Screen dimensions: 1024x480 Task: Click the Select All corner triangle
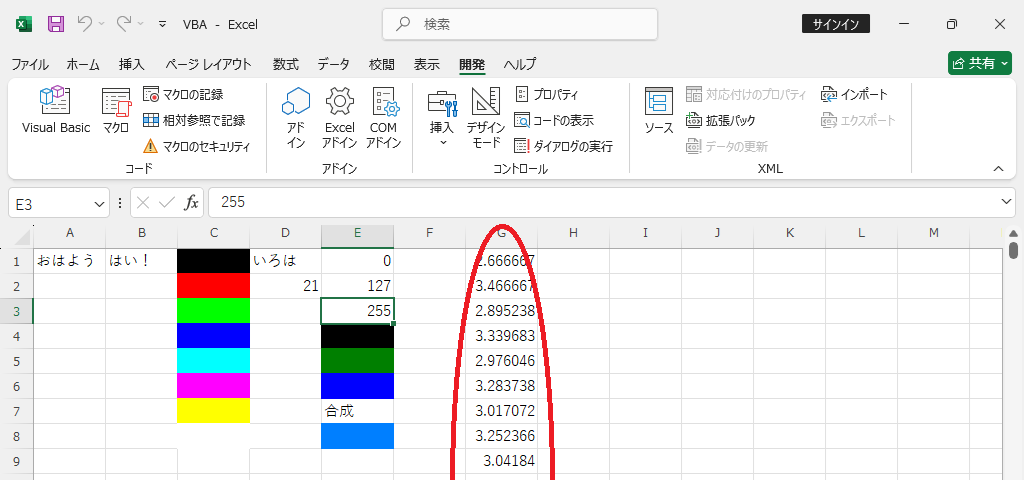pos(21,236)
